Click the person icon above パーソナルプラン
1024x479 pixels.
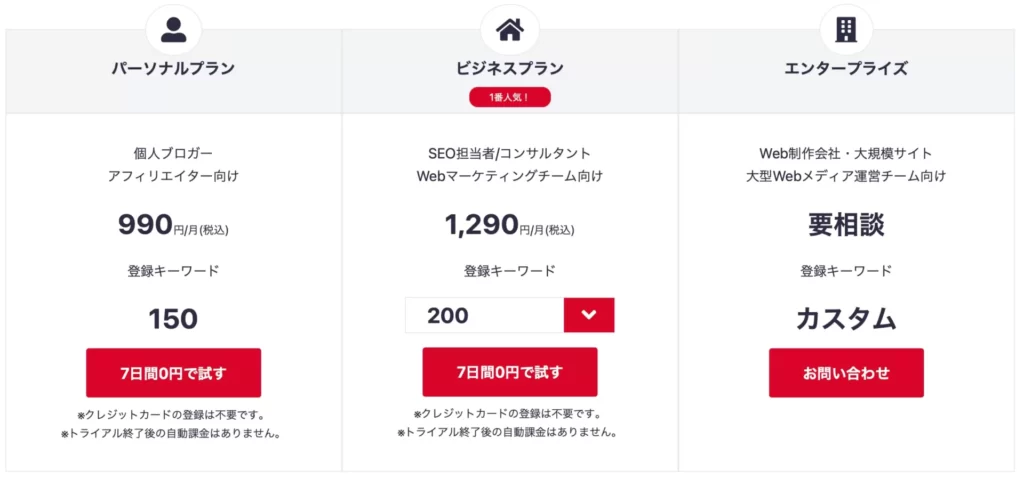(x=173, y=30)
